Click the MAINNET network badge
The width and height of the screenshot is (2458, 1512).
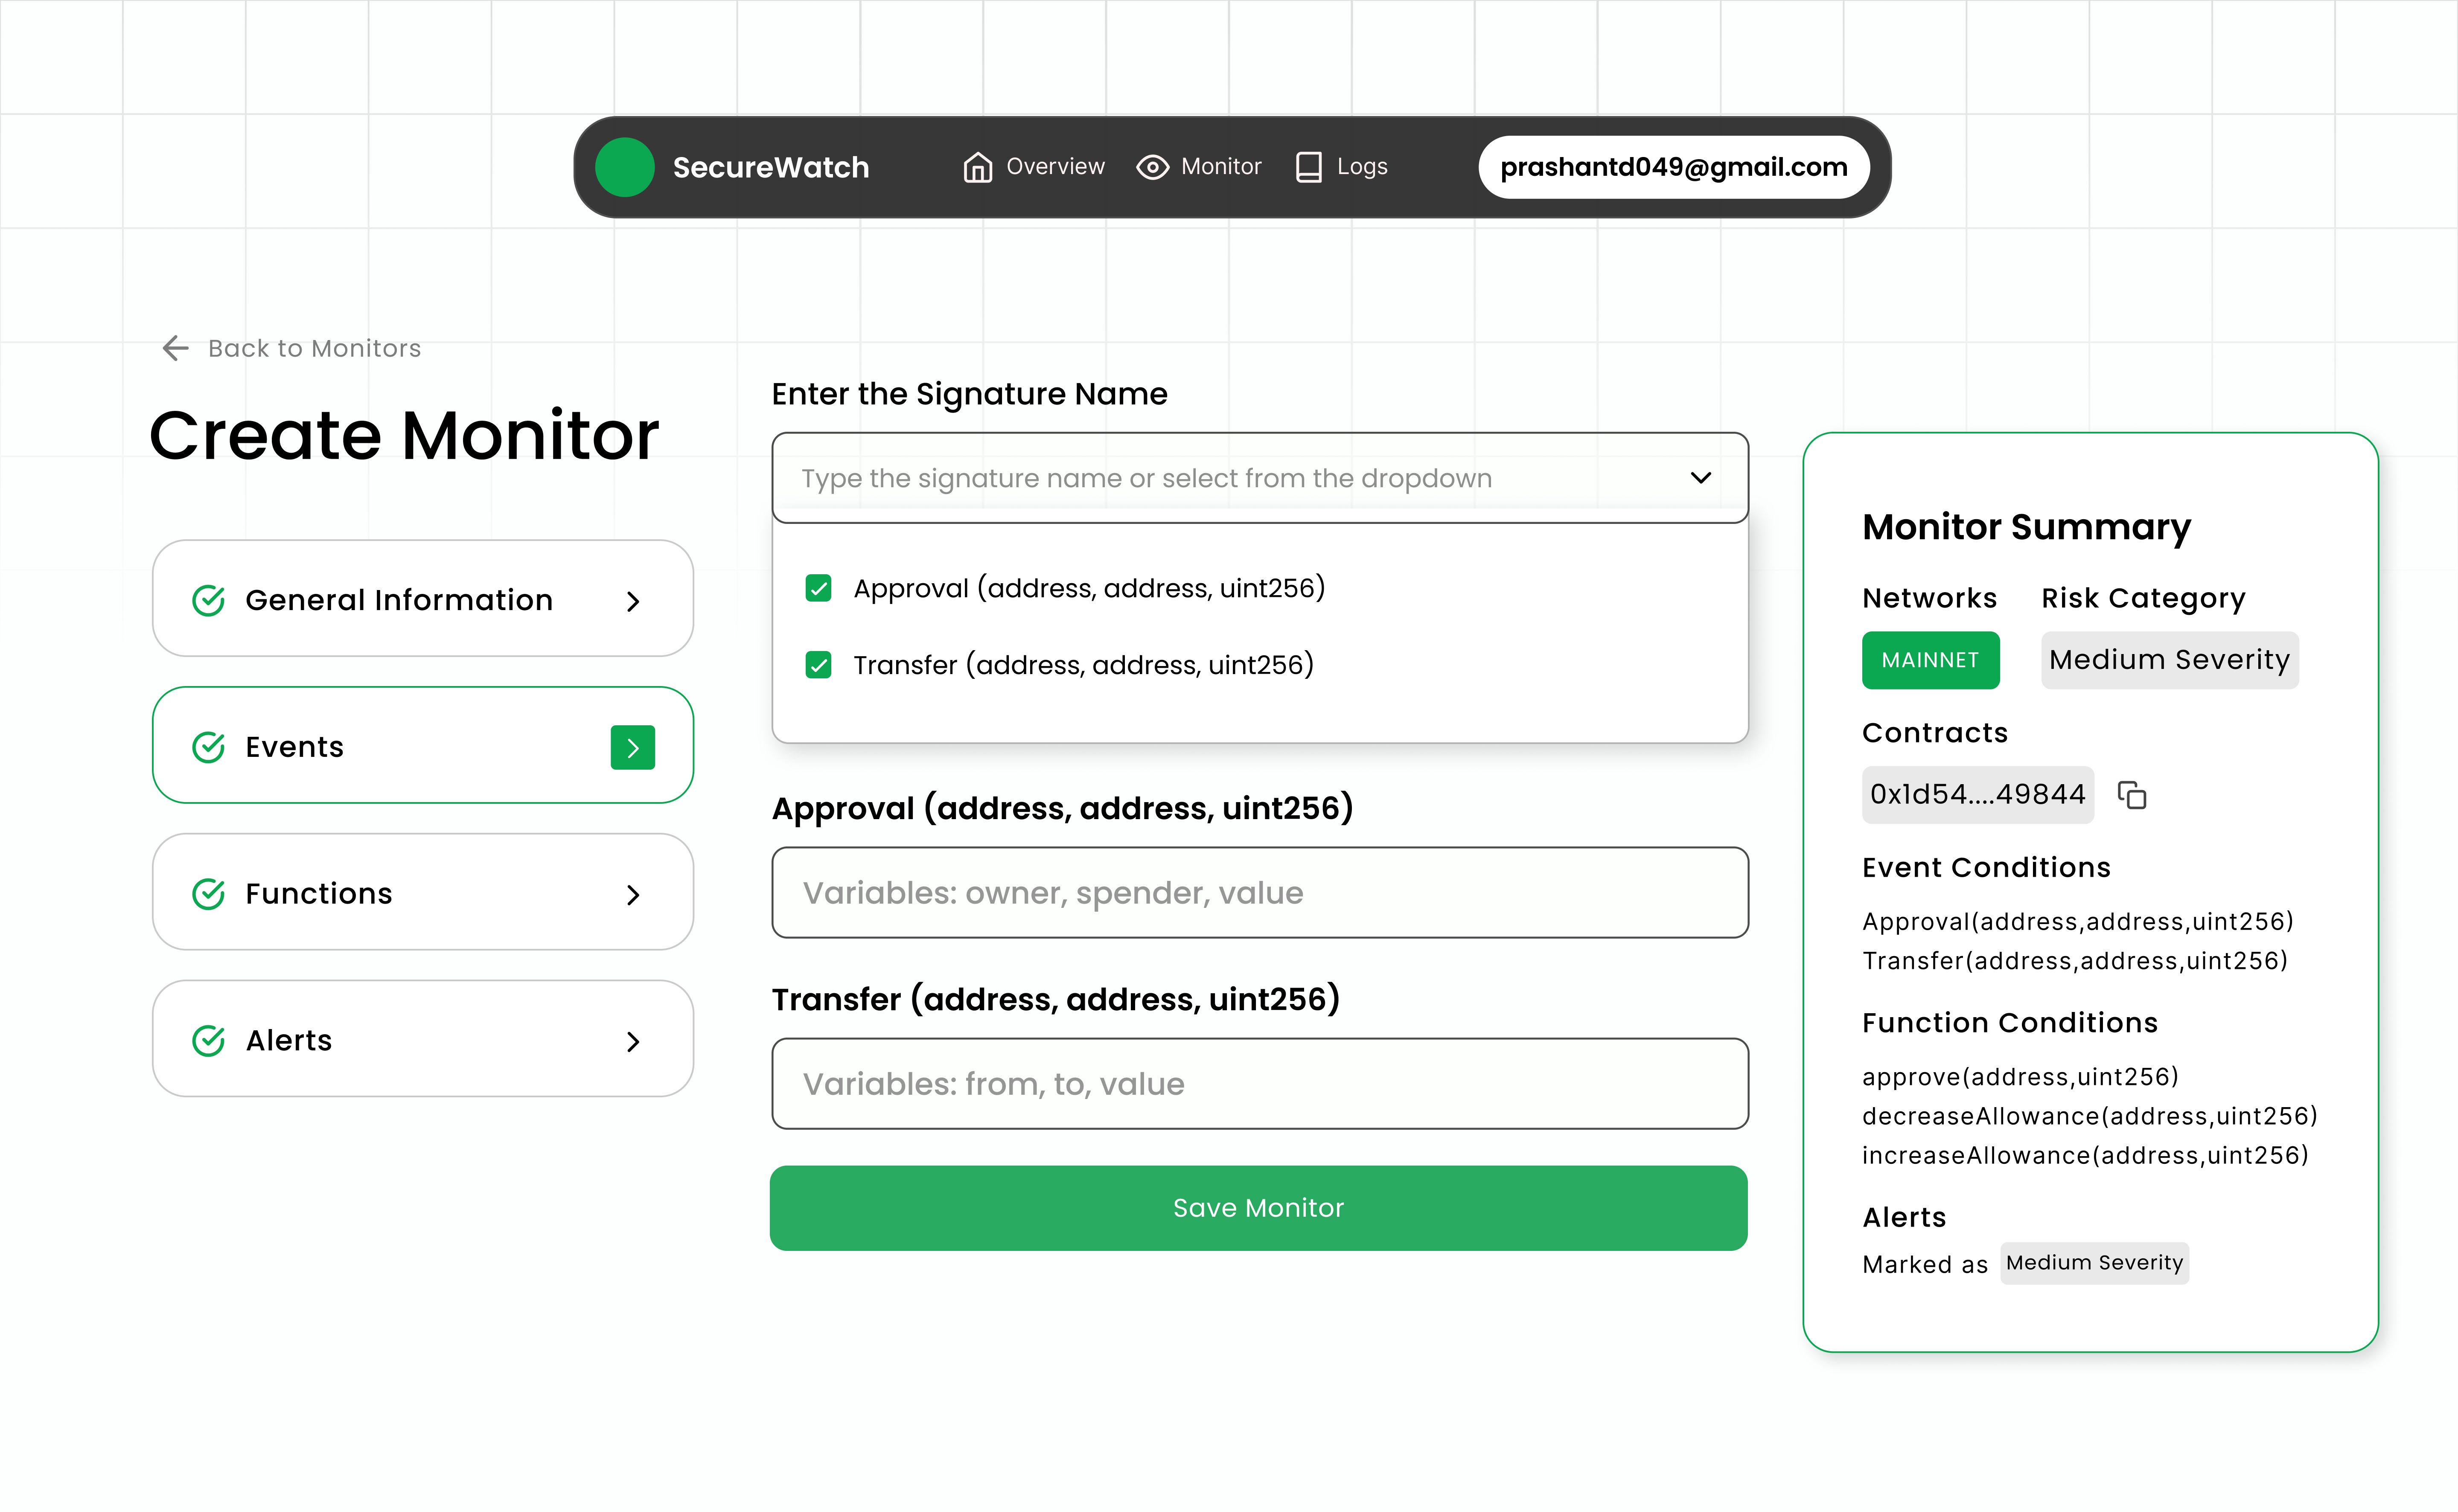pyautogui.click(x=1930, y=660)
